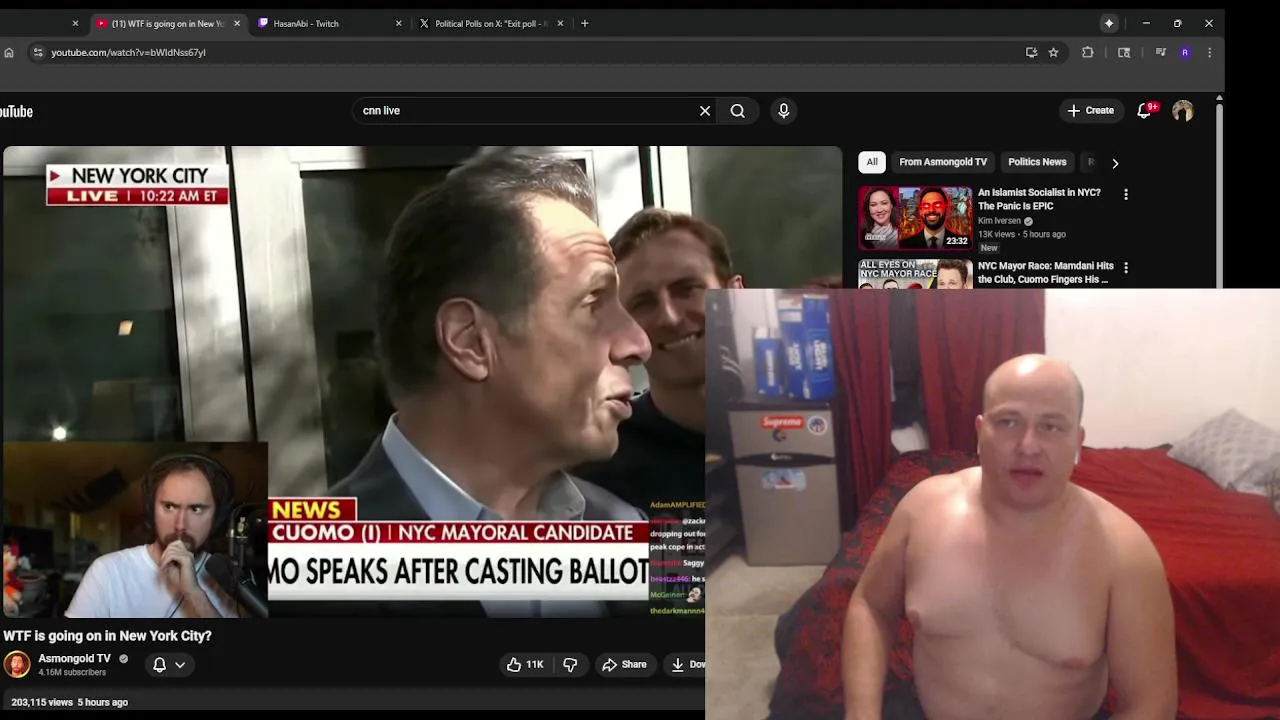Start voice search with the microphone icon
The image size is (1280, 720).
point(784,111)
